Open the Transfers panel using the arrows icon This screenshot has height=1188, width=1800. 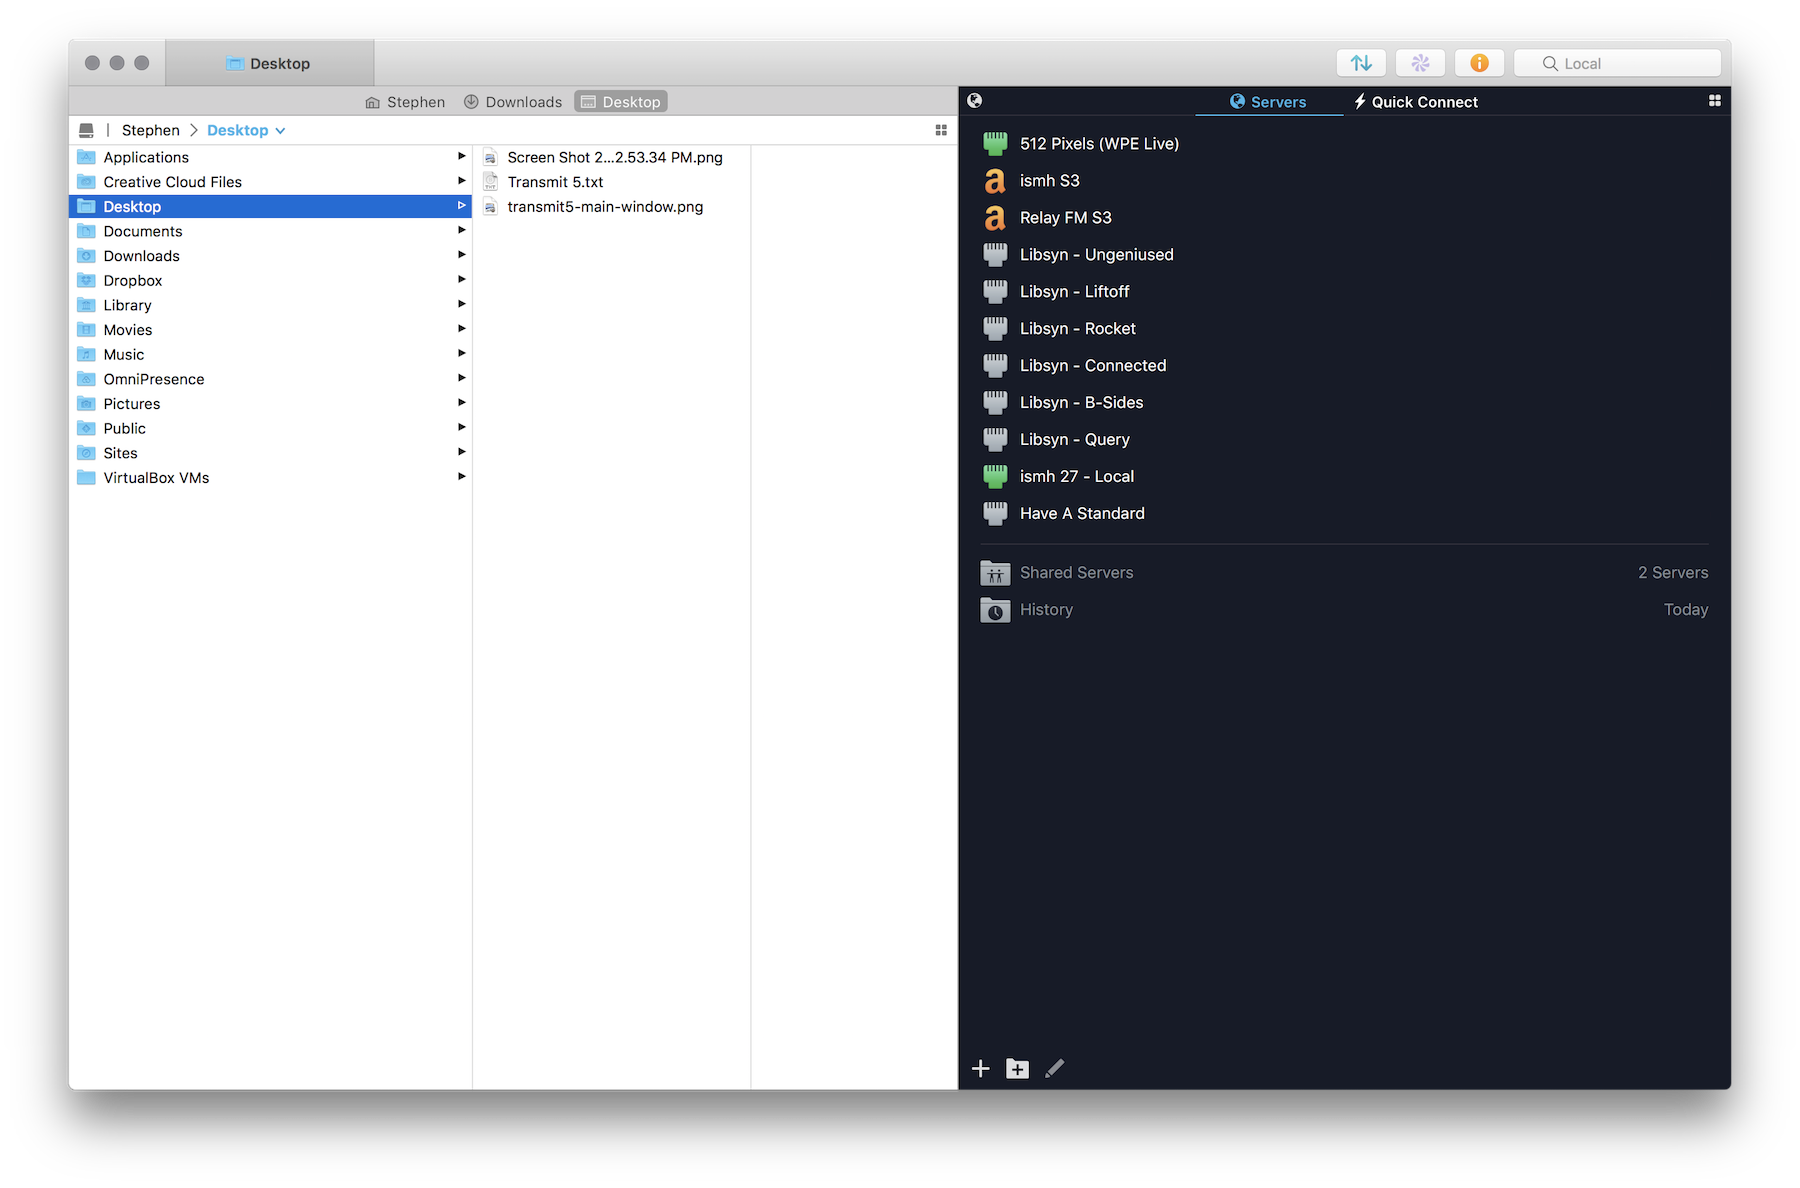1361,62
